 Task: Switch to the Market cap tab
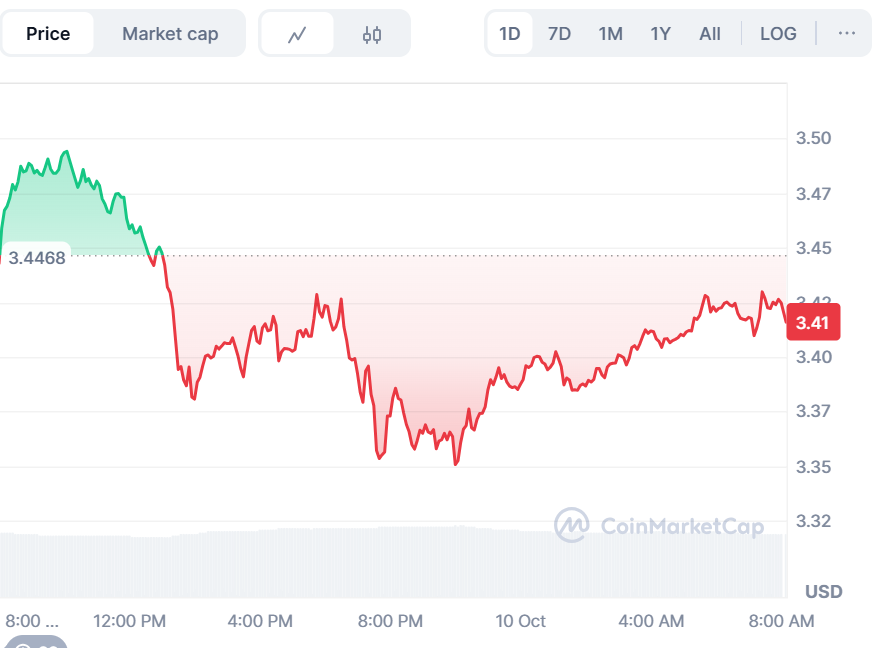pyautogui.click(x=170, y=33)
